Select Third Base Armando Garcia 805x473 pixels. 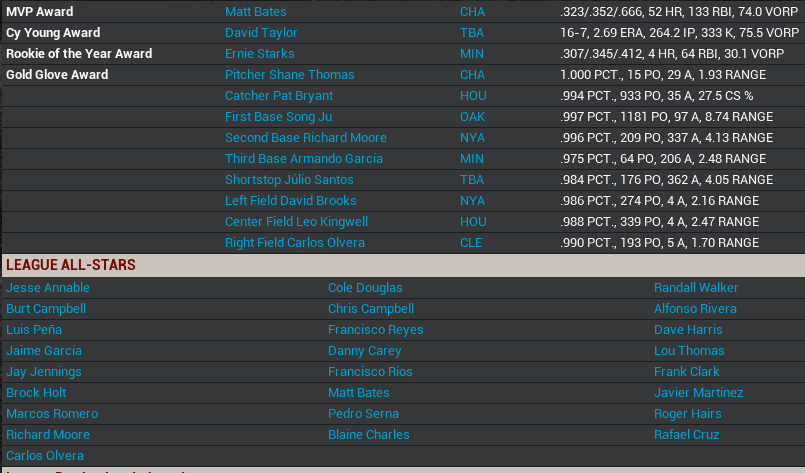(x=303, y=159)
